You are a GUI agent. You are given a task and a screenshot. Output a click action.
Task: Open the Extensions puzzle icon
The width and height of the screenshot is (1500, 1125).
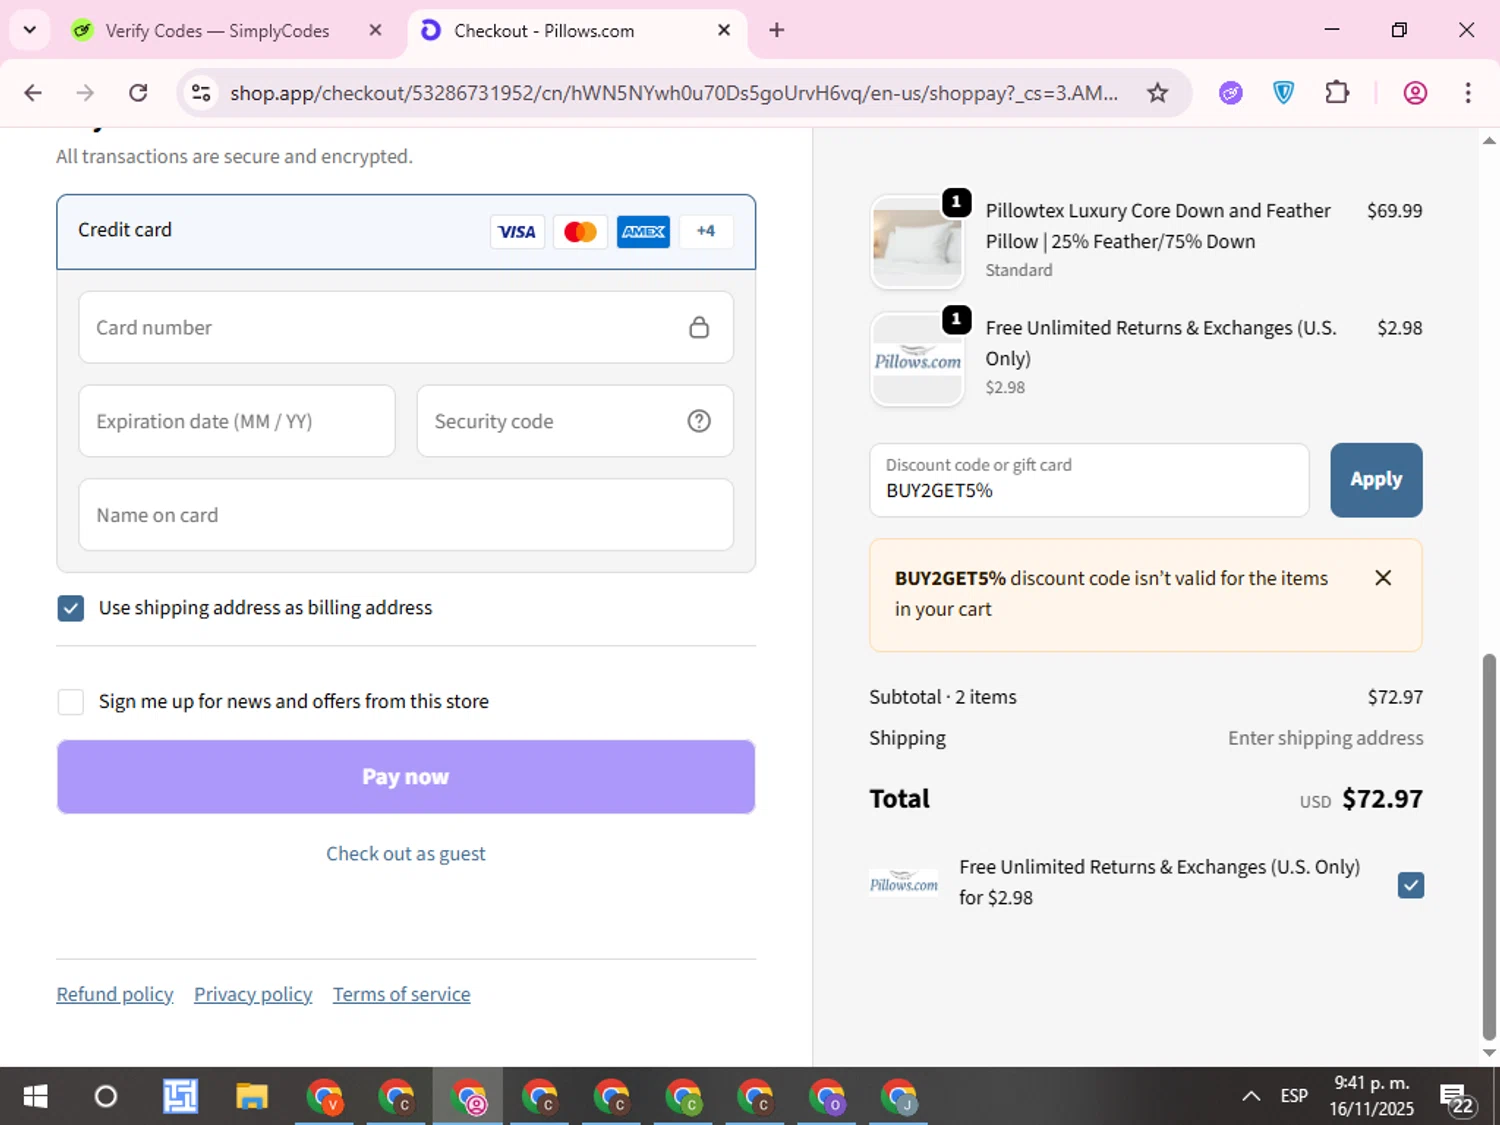tap(1337, 93)
